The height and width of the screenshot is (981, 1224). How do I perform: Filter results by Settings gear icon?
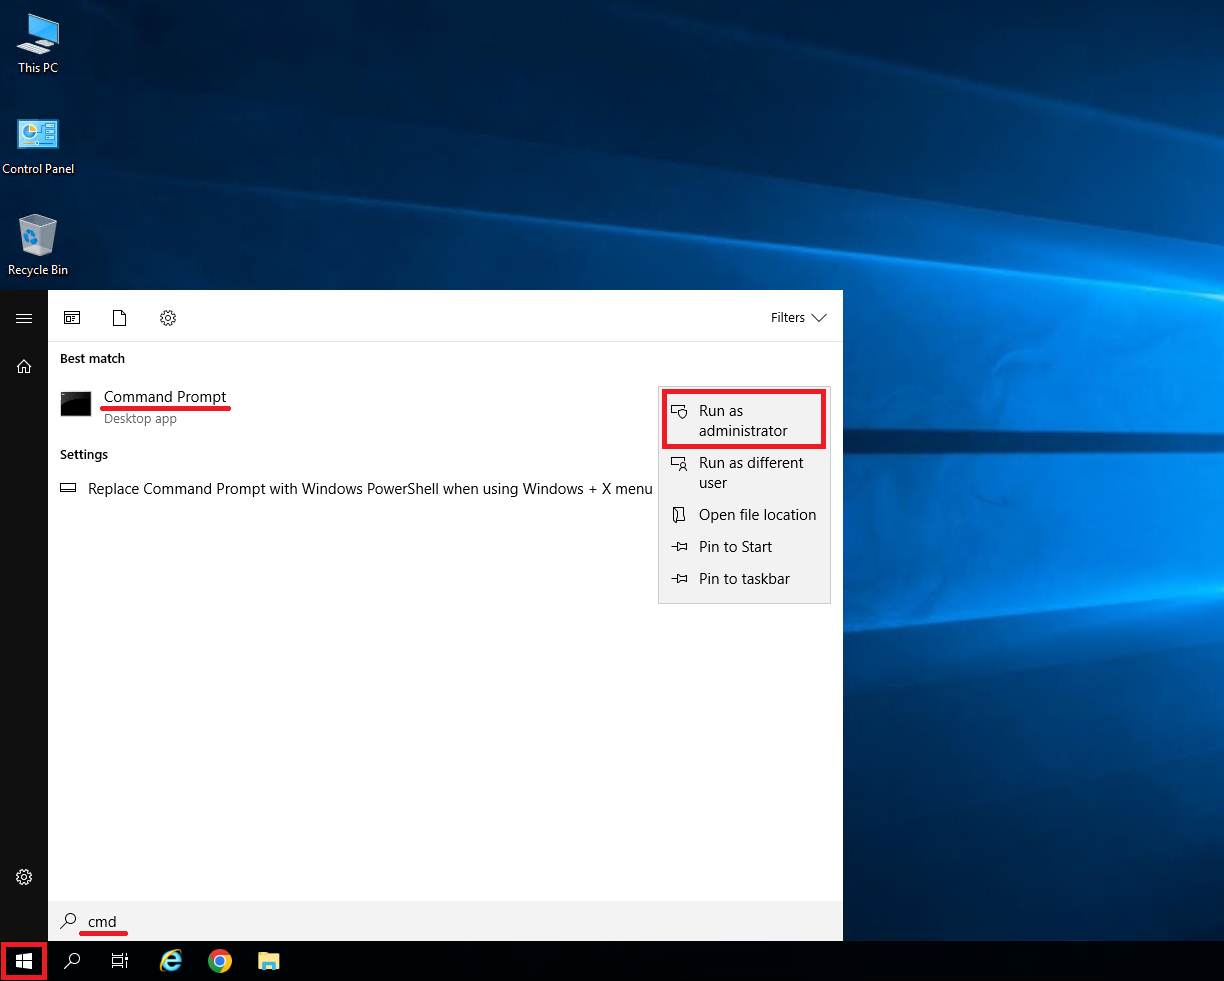click(x=168, y=318)
